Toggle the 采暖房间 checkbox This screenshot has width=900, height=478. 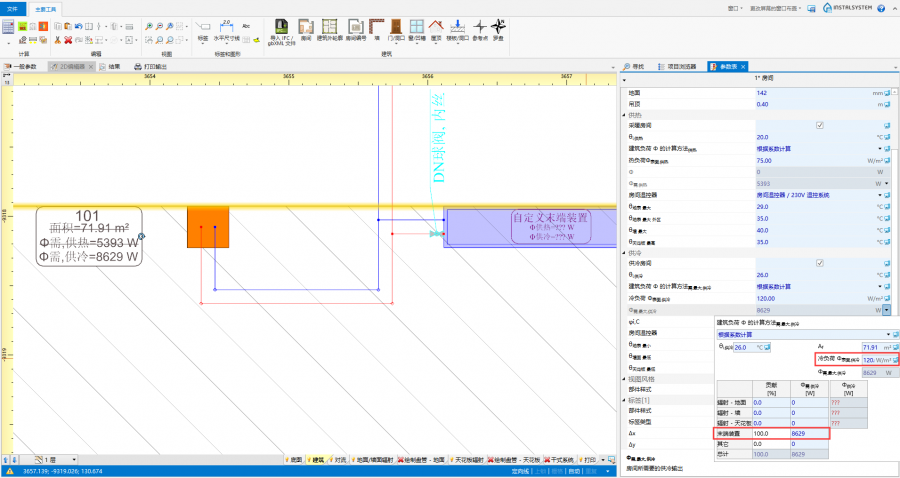[x=819, y=125]
